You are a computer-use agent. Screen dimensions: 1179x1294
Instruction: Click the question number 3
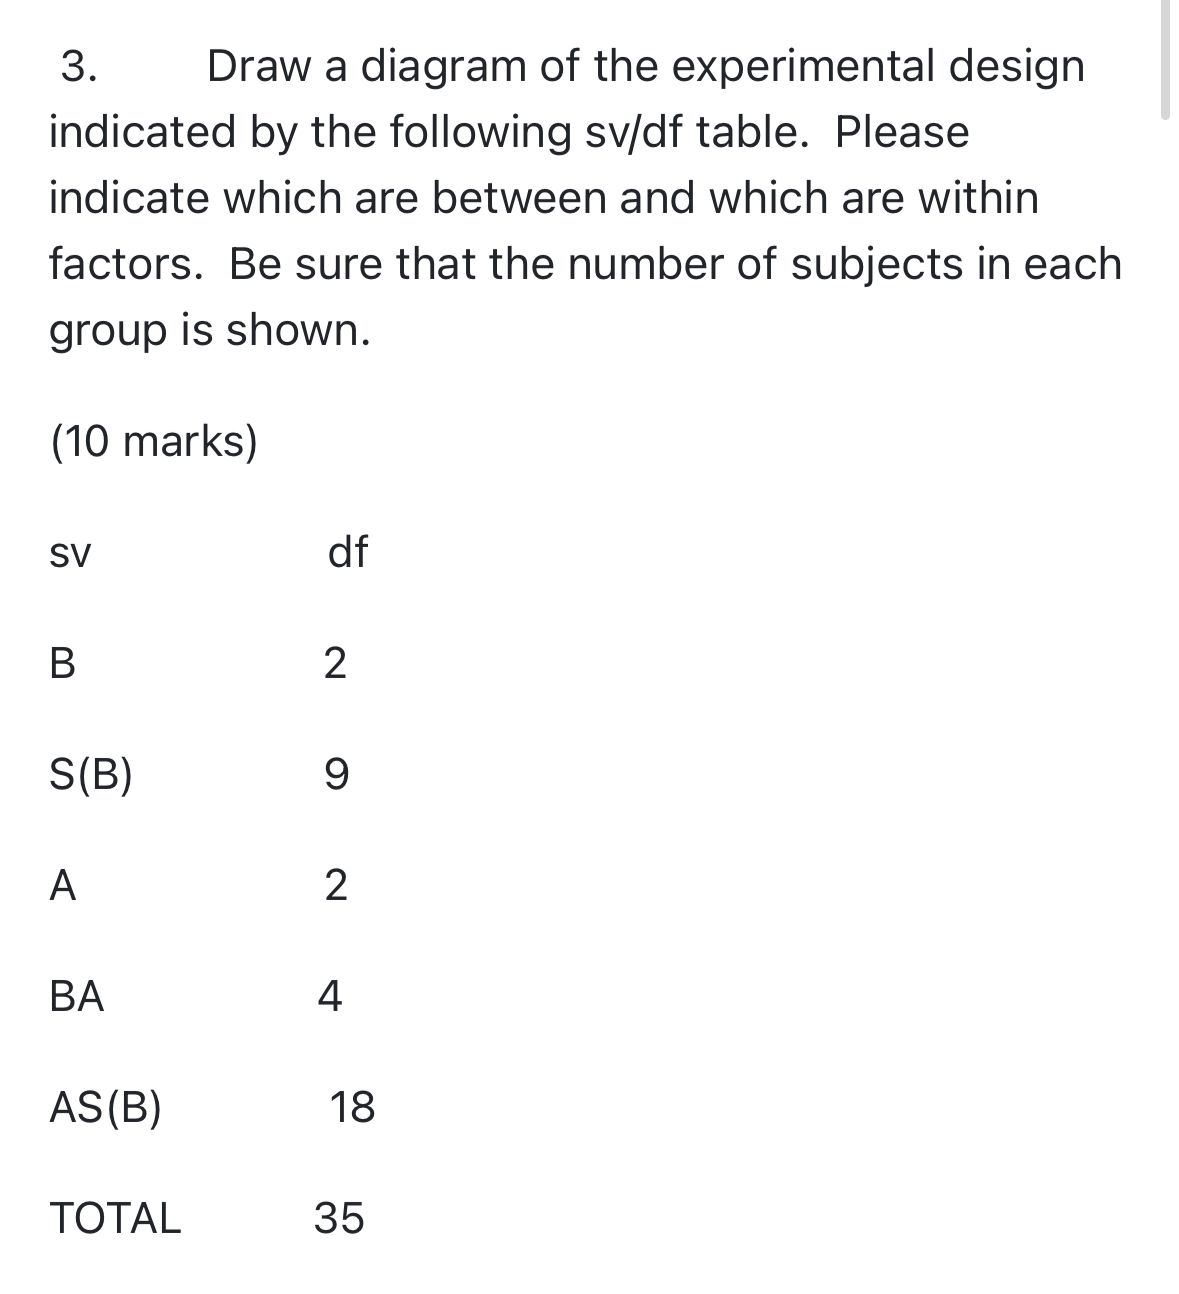(x=80, y=67)
